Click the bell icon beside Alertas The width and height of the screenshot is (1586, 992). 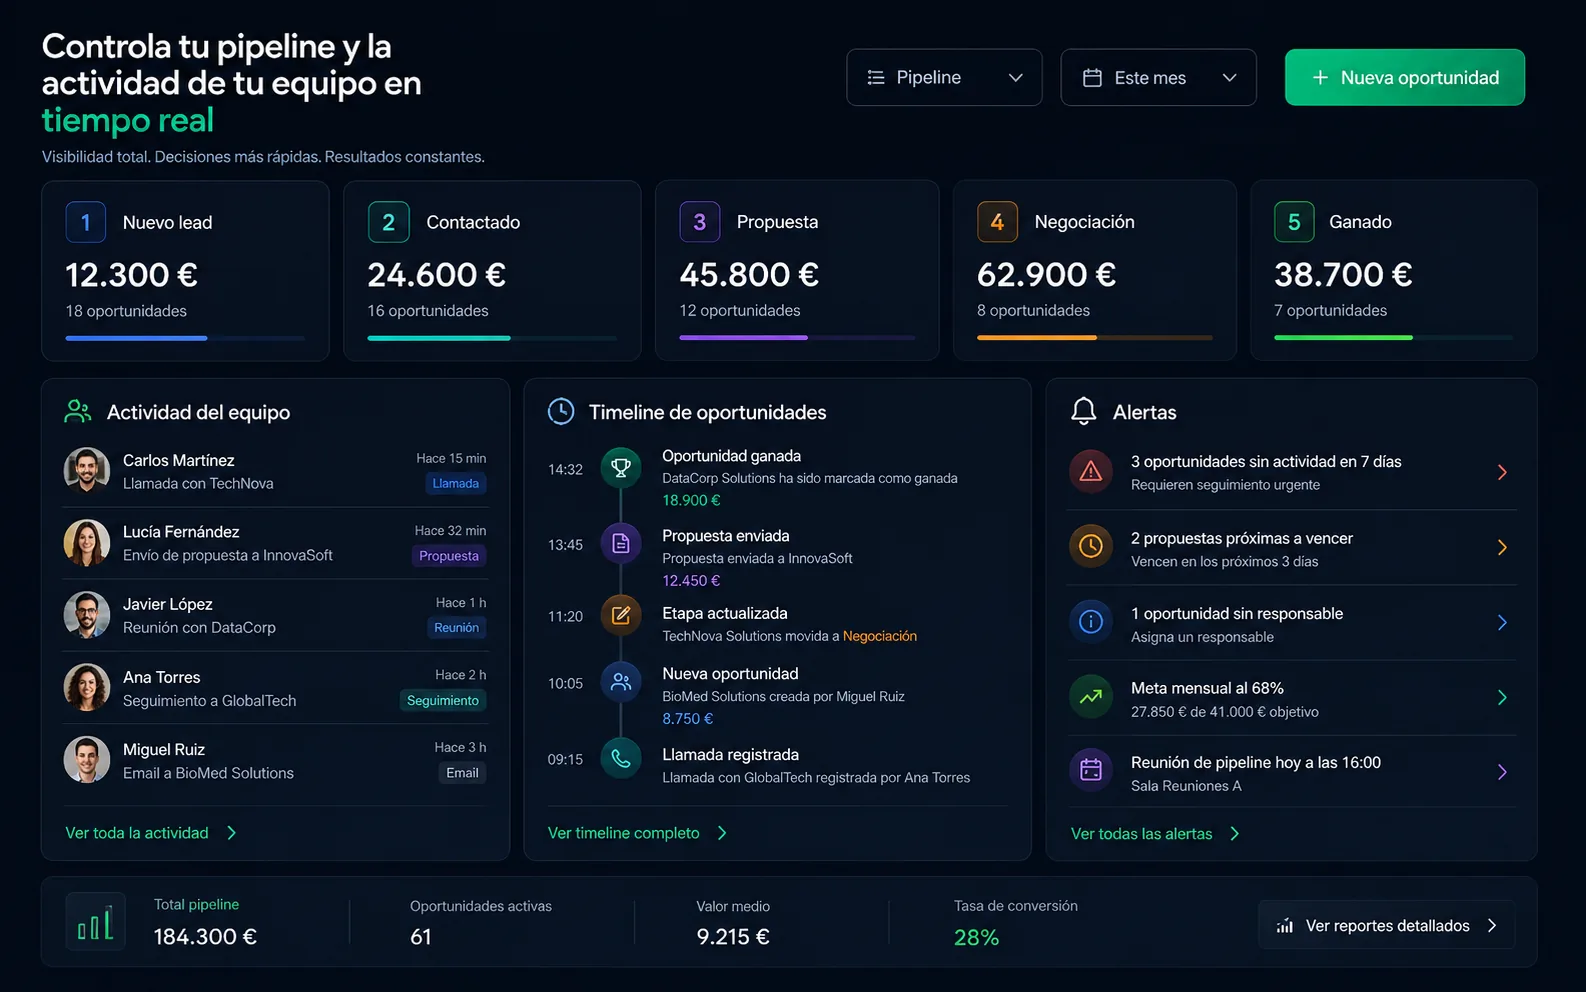[1084, 411]
